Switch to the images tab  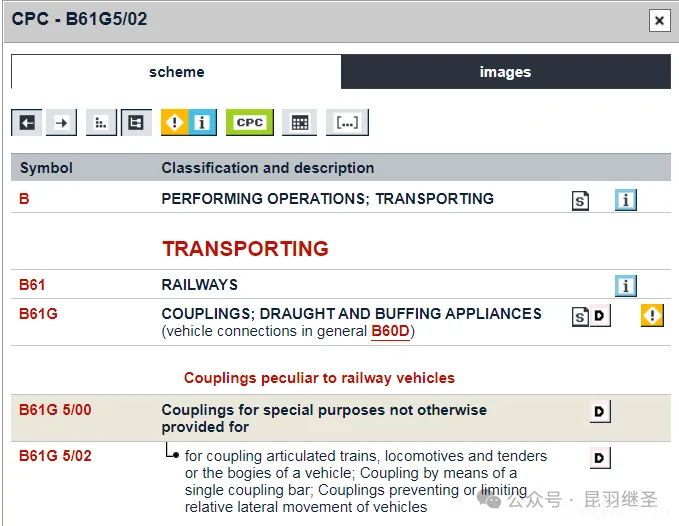(505, 72)
